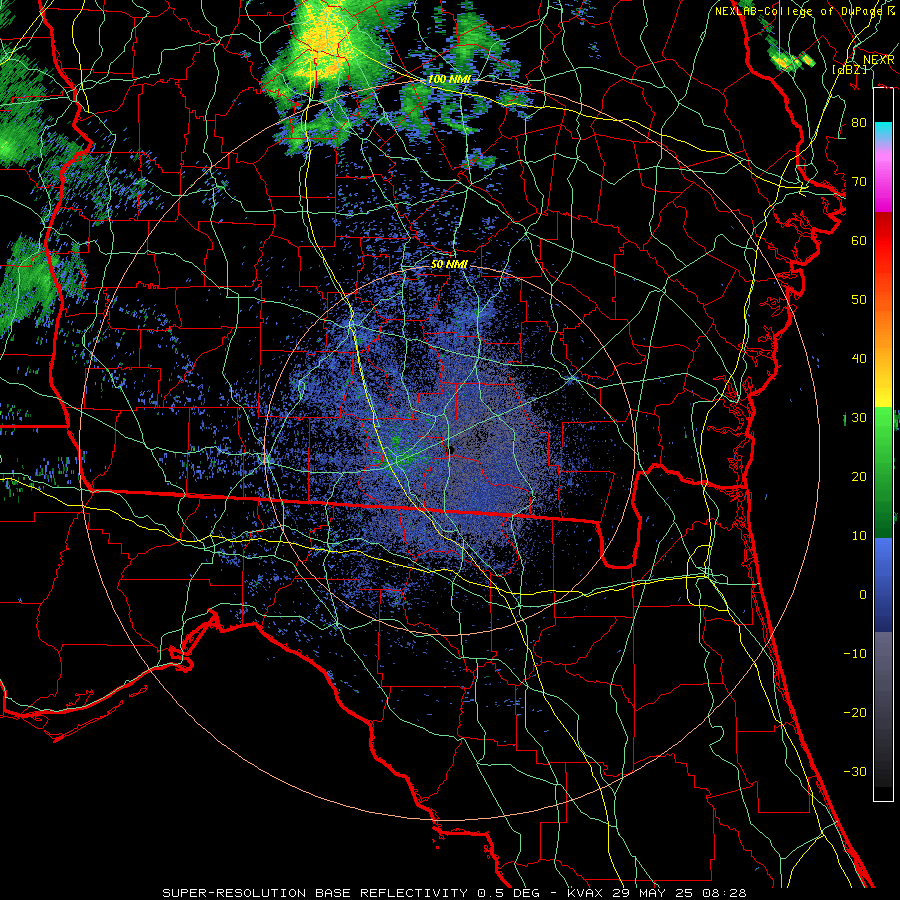The height and width of the screenshot is (900, 900).
Task: Click the 40 value on the dBZ scale
Action: tap(859, 359)
